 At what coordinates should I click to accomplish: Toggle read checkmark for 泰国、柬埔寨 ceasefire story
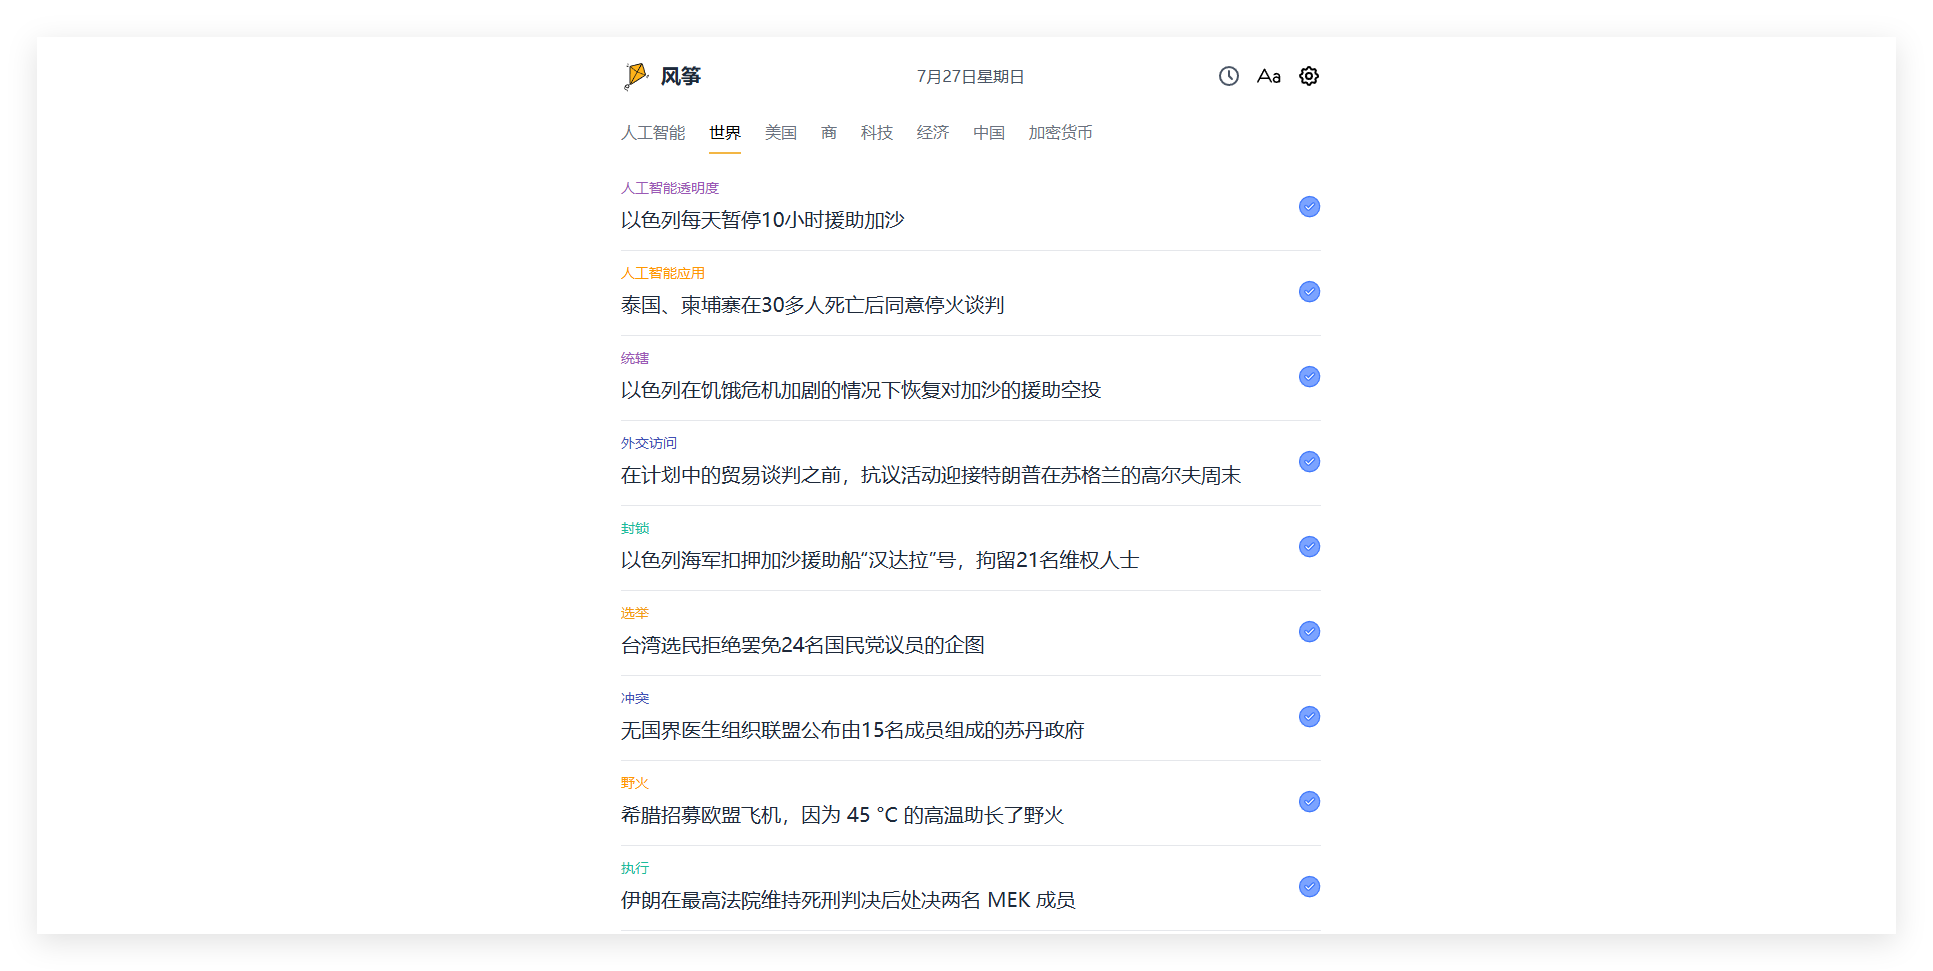point(1309,292)
